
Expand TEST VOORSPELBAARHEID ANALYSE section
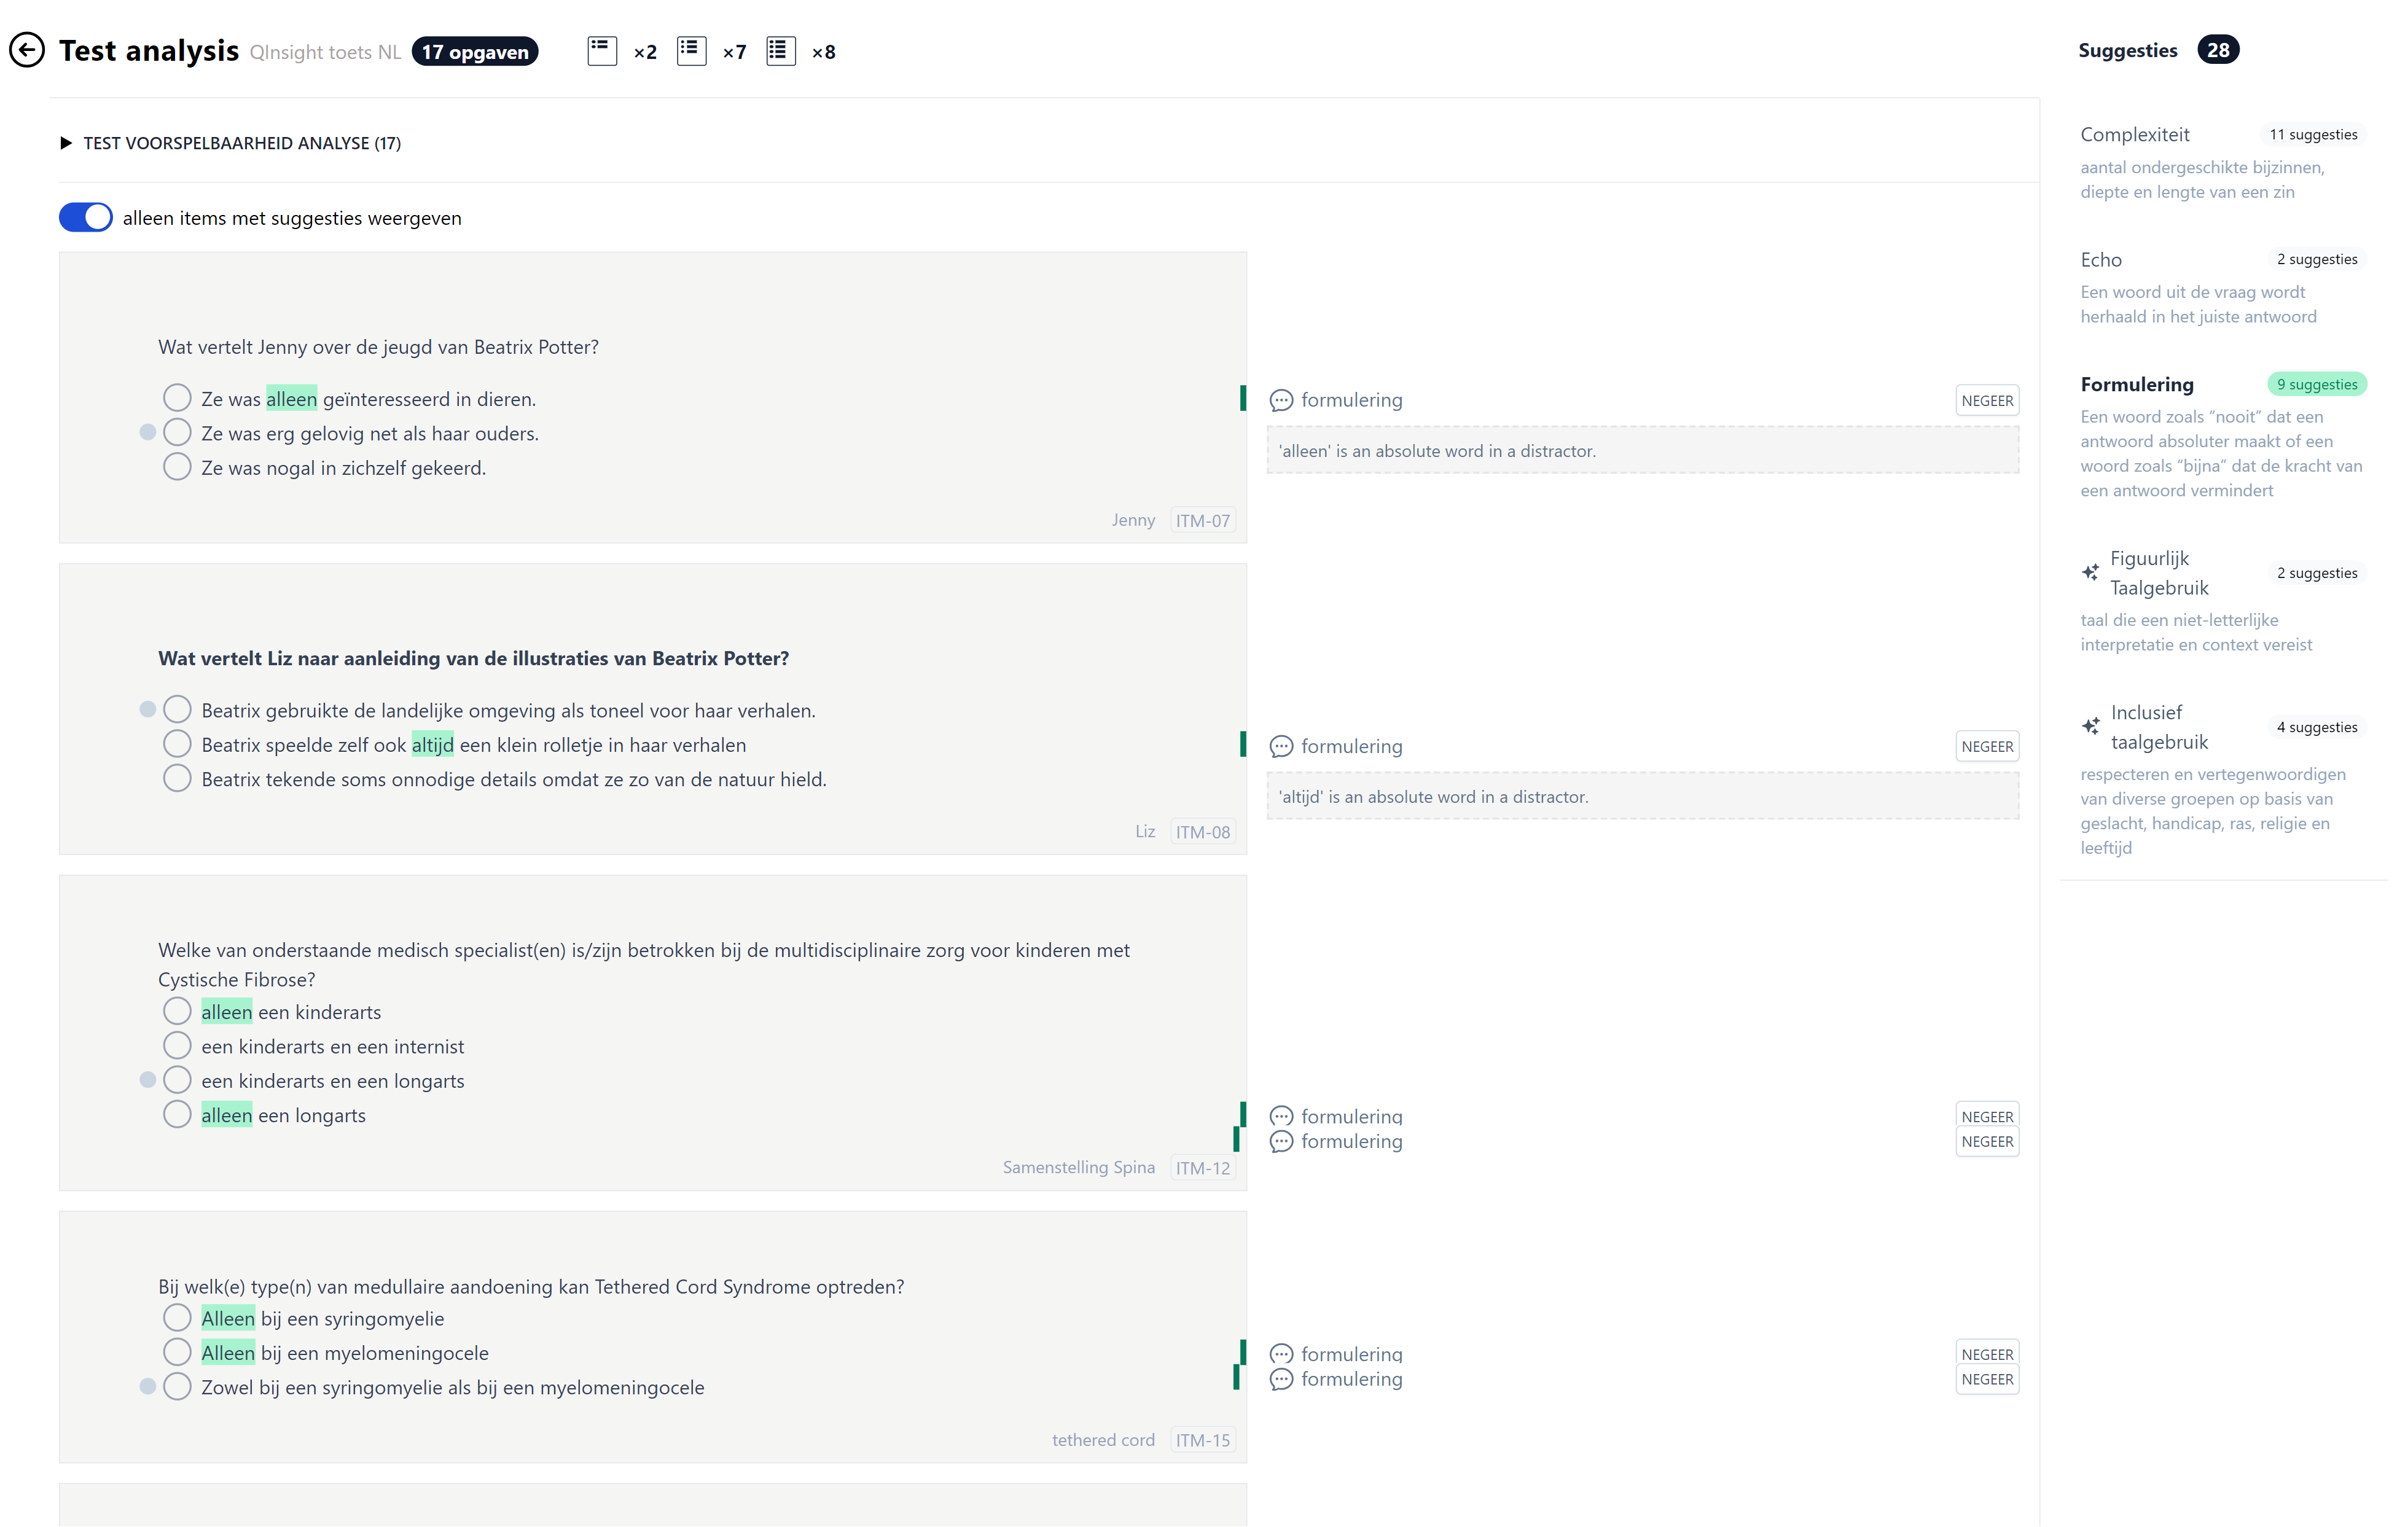pyautogui.click(x=67, y=142)
